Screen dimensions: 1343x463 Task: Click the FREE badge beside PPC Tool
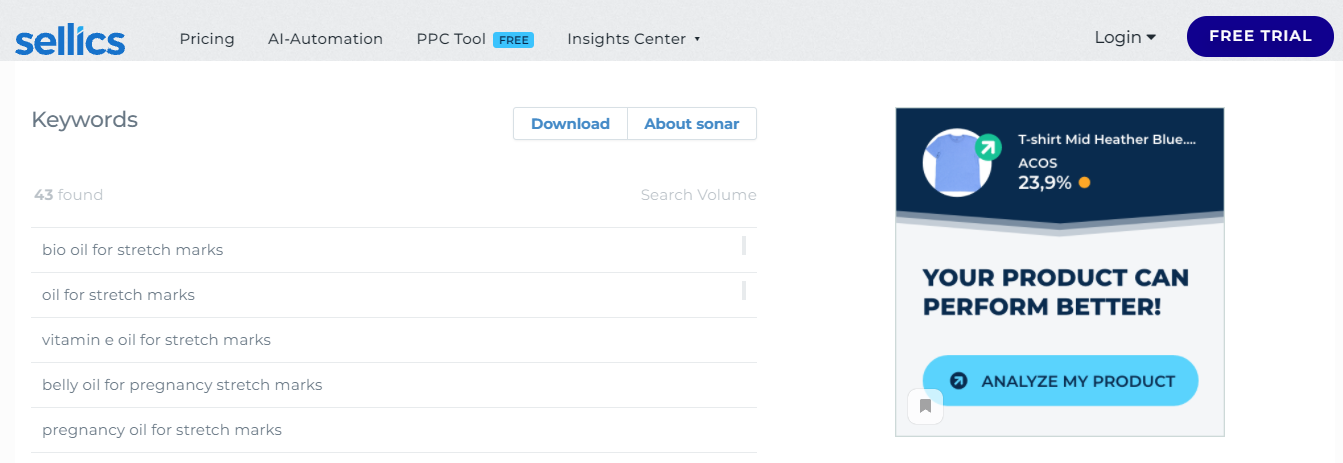(514, 40)
